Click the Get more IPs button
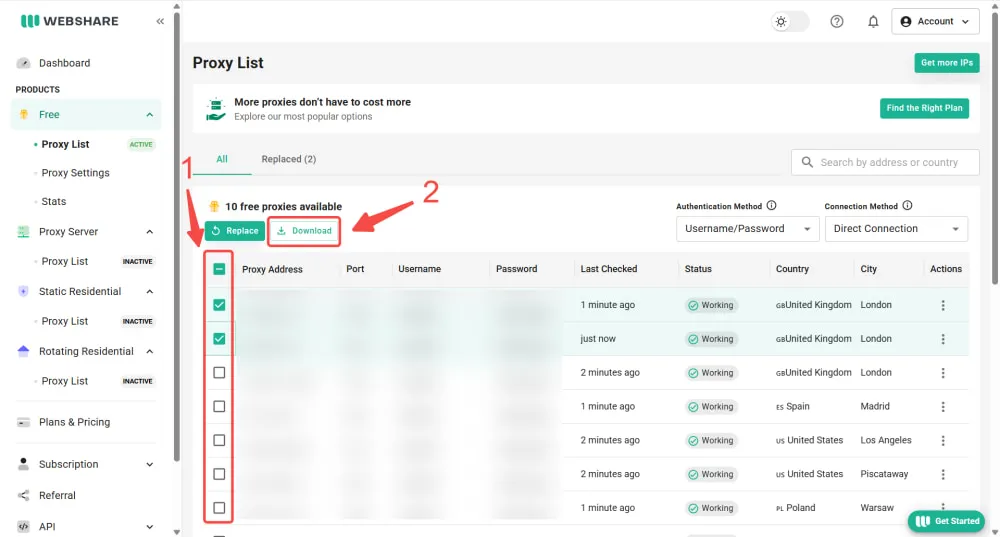The image size is (1000, 537). click(946, 63)
